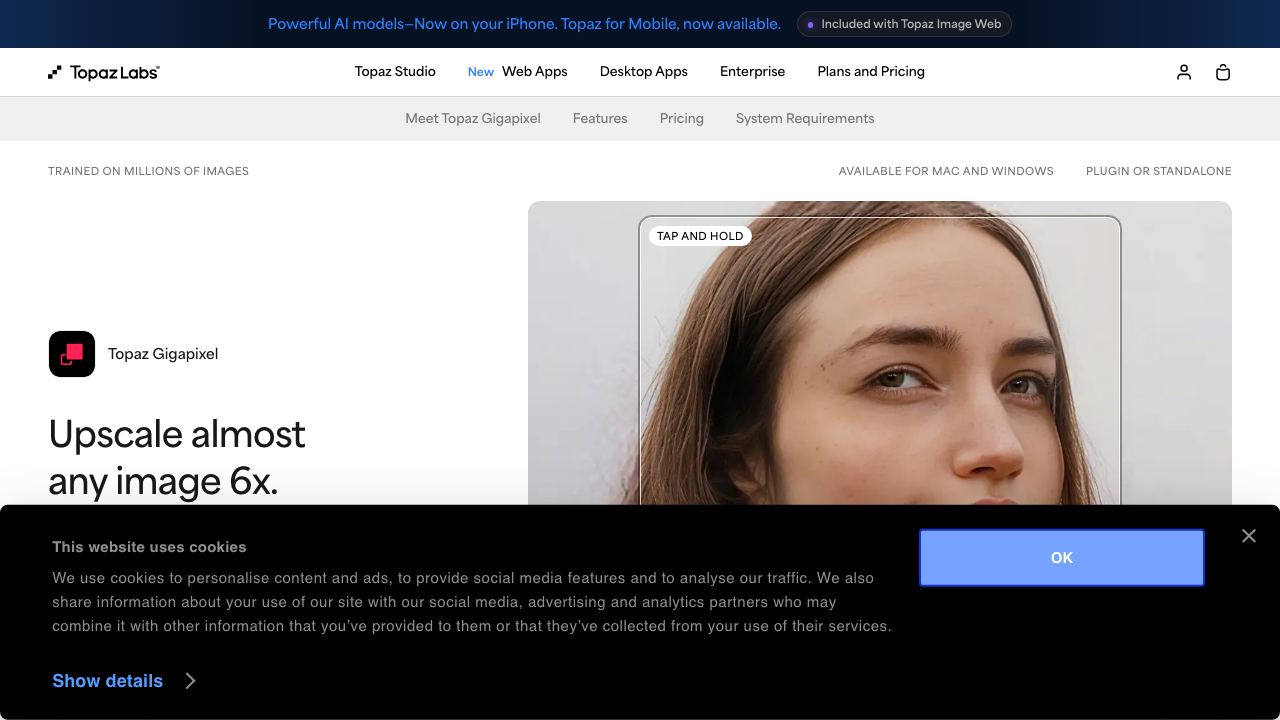View System Requirements section

805,118
